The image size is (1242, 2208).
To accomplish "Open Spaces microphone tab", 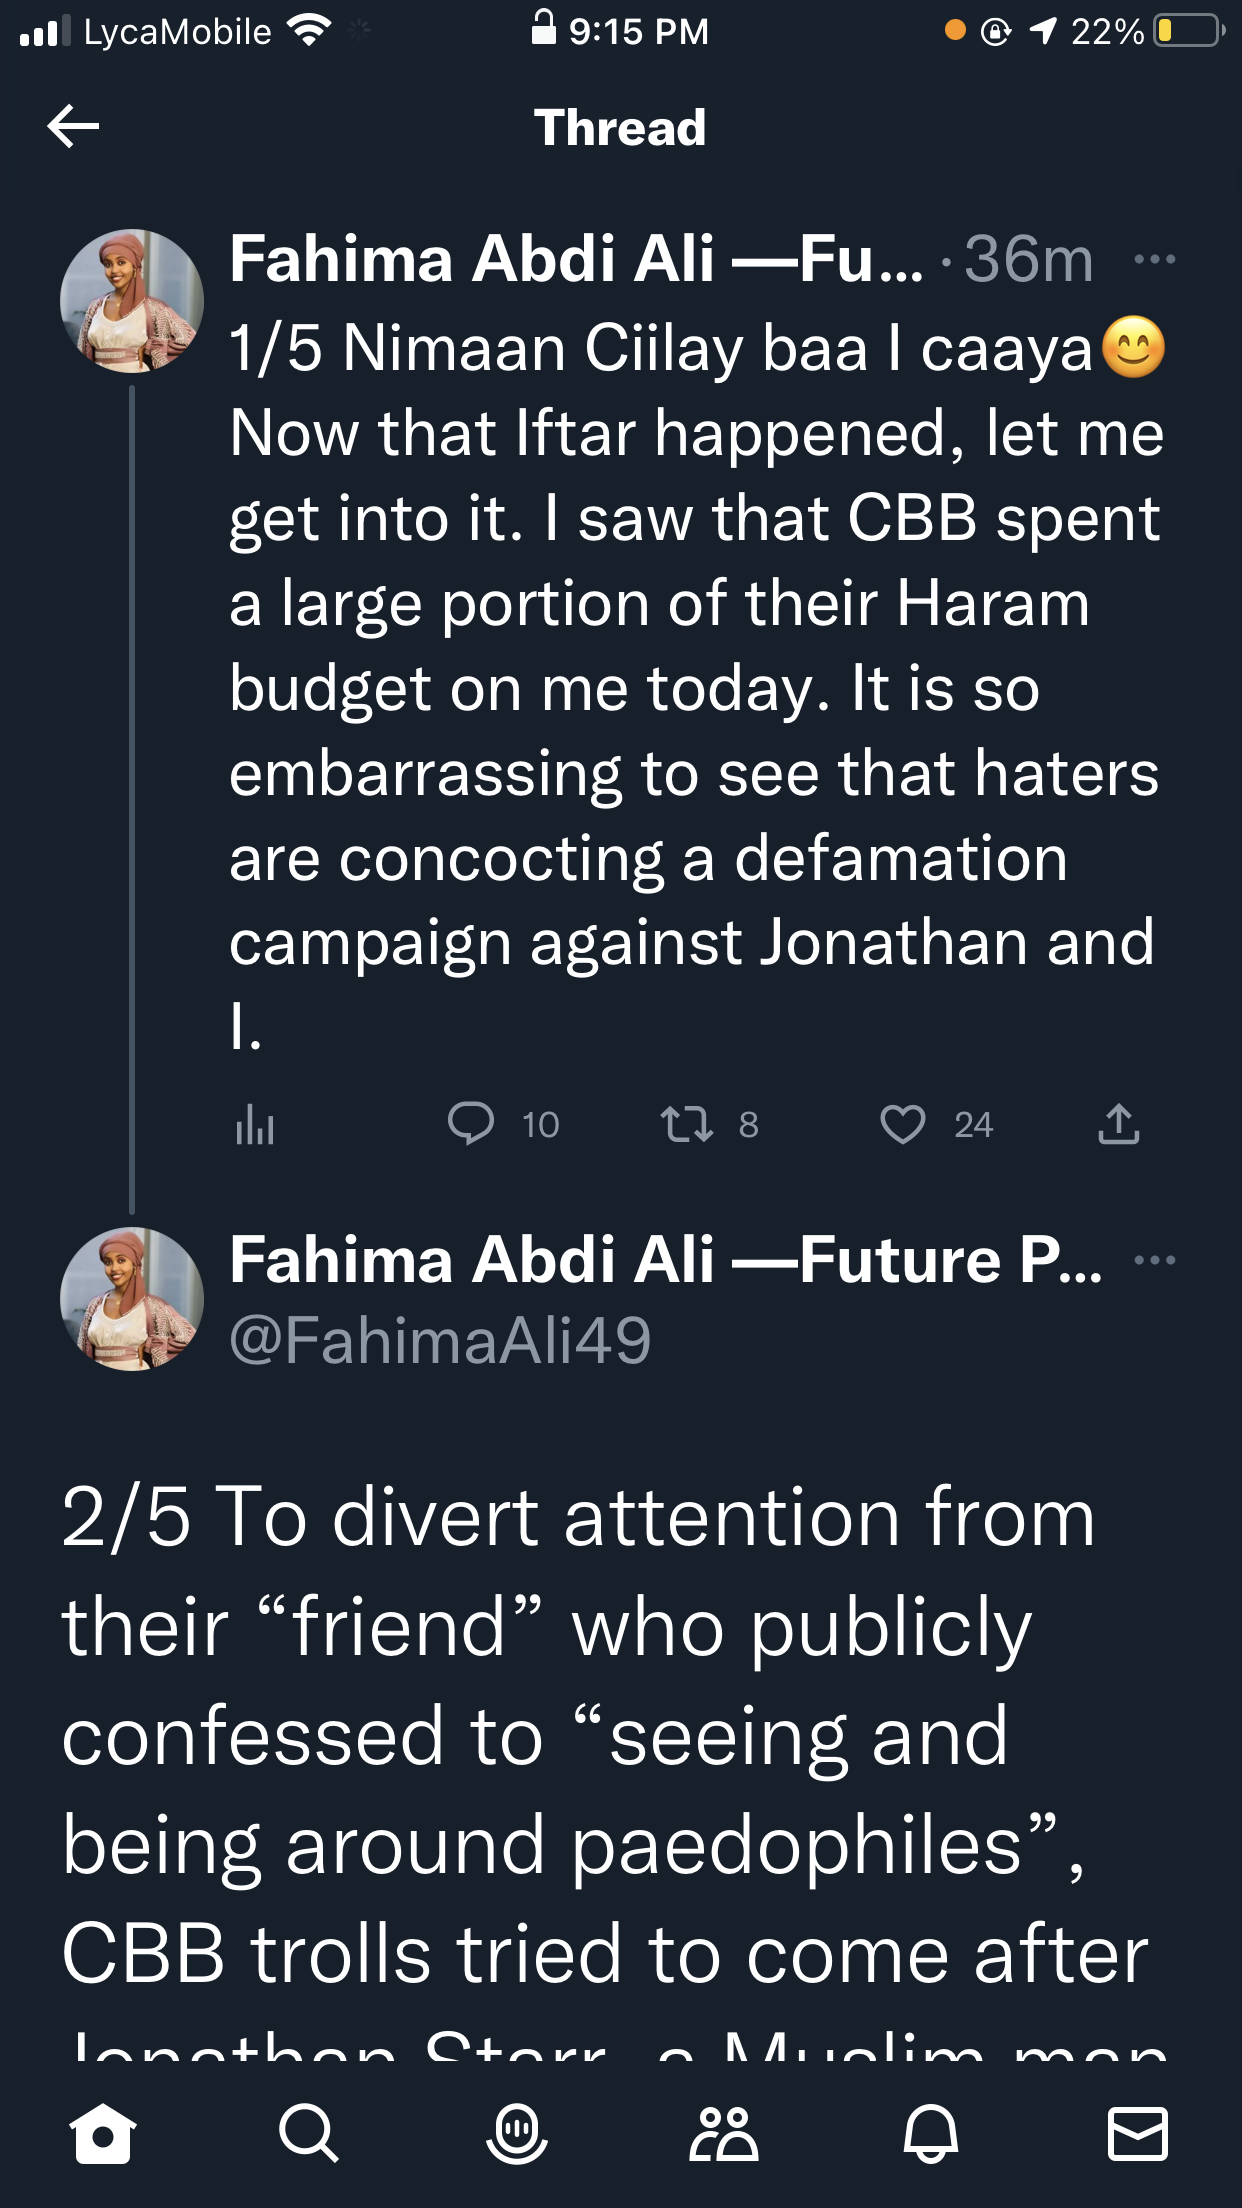I will 516,2133.
